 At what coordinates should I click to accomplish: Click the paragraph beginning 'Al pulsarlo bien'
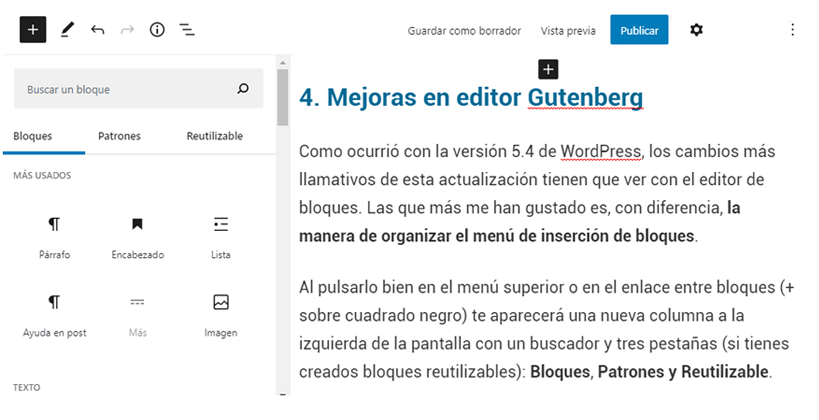pyautogui.click(x=546, y=330)
